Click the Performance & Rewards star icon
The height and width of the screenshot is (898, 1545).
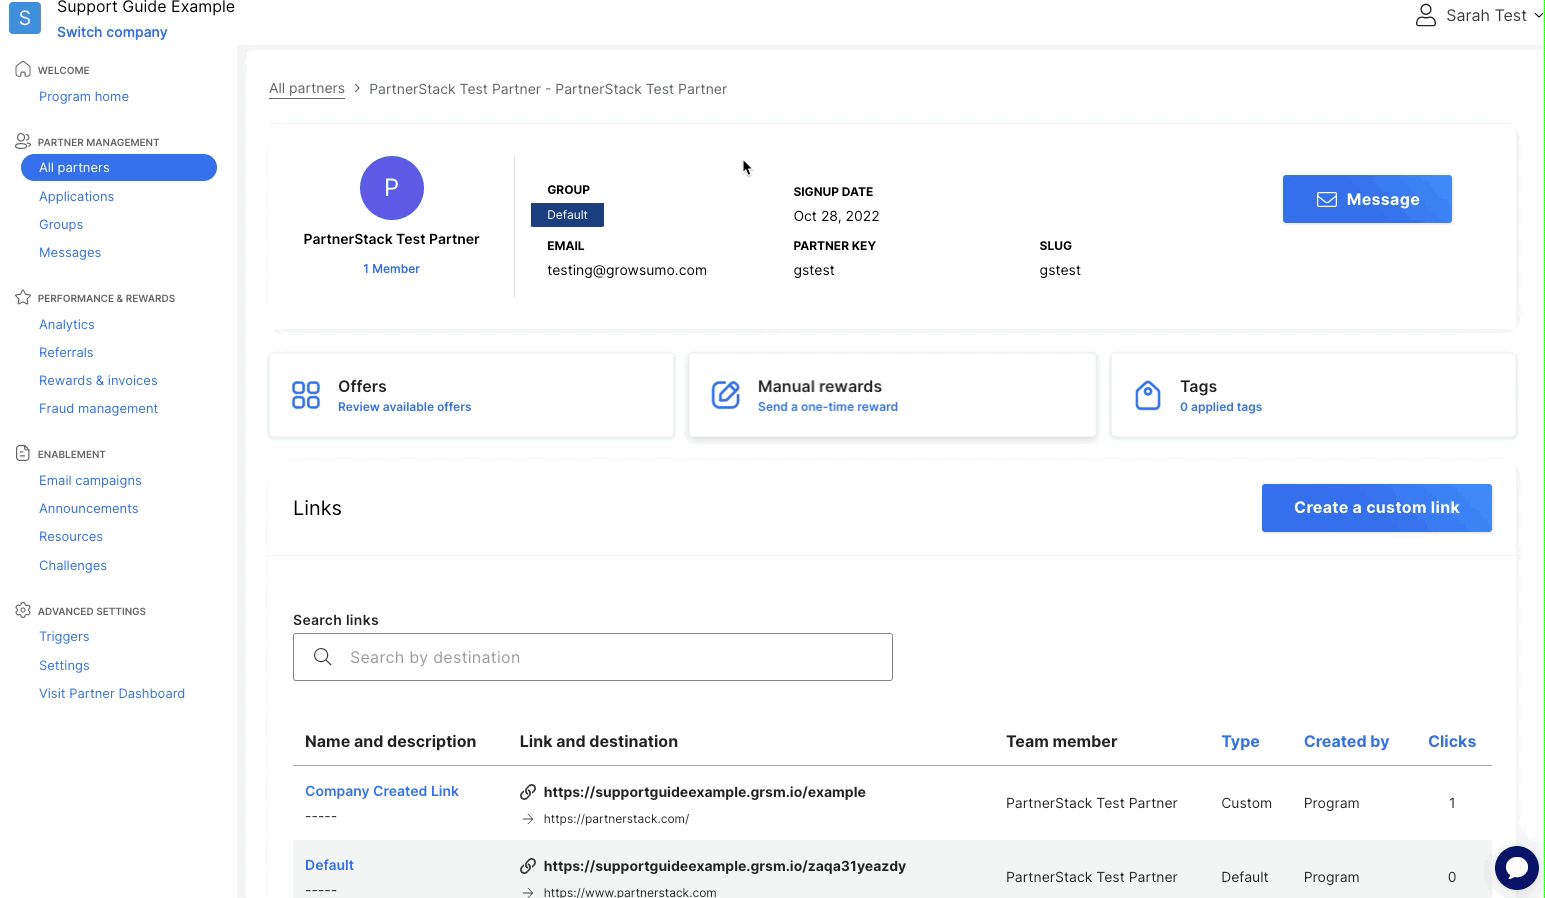pos(23,297)
